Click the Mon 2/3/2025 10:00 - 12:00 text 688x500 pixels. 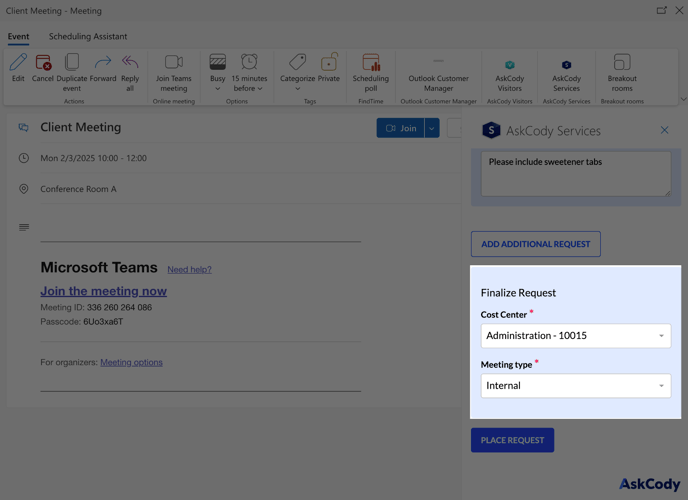(x=93, y=158)
